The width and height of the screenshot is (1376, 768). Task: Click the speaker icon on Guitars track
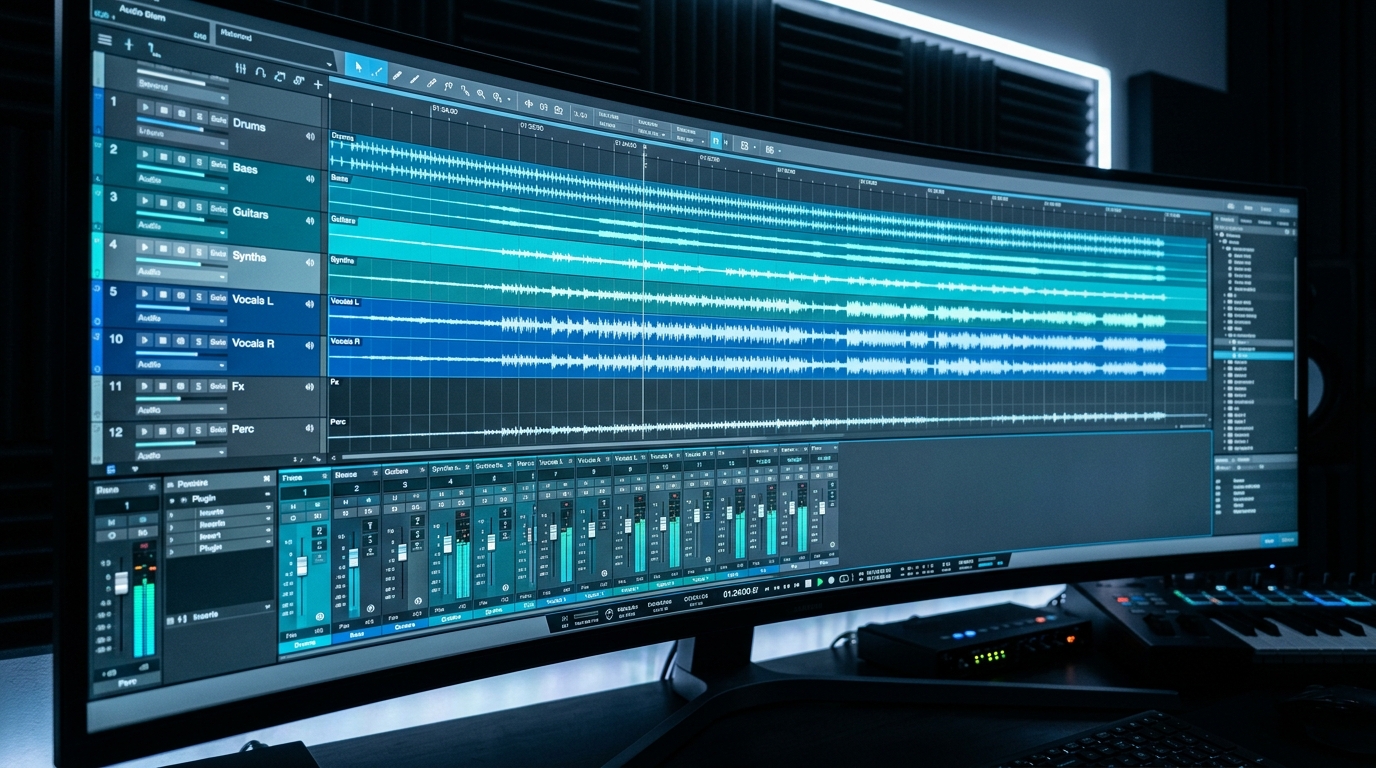310,219
